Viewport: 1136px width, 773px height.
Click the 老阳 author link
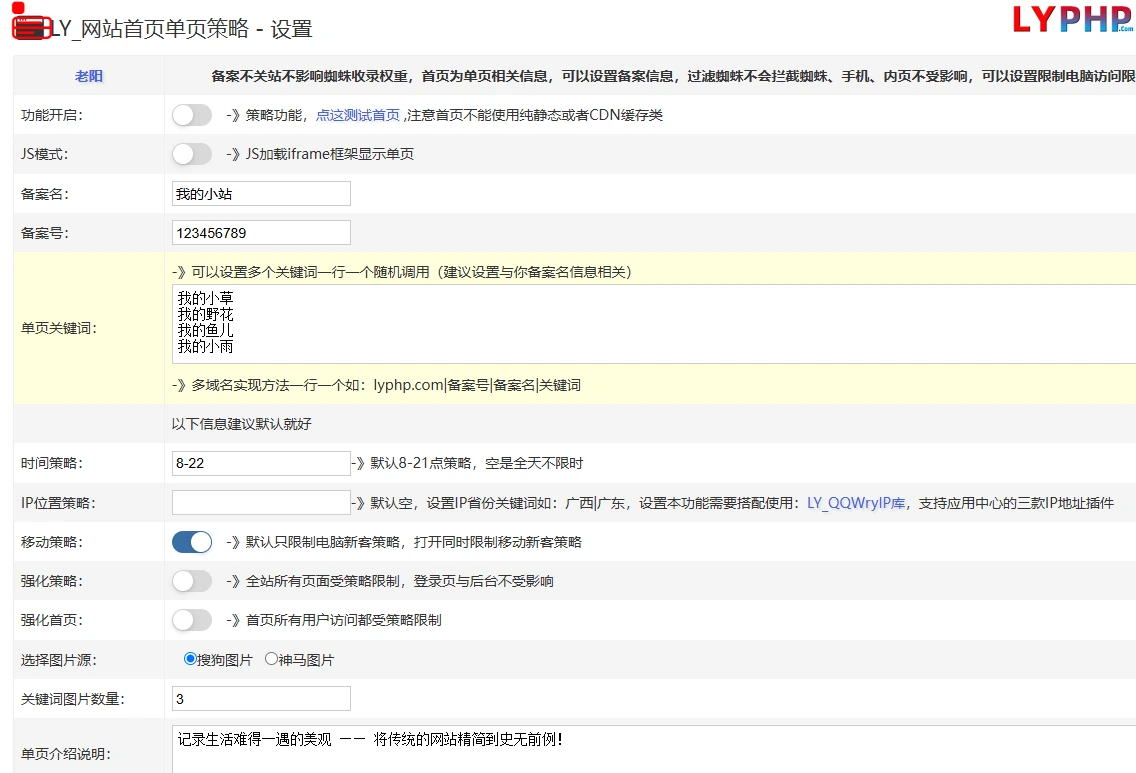pyautogui.click(x=89, y=76)
